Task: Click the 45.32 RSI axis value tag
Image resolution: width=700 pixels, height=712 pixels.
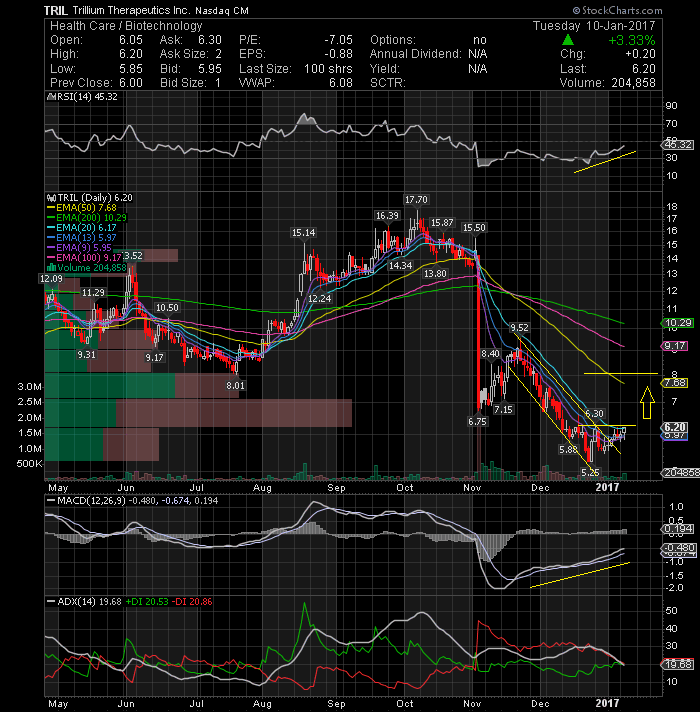Action: point(678,145)
